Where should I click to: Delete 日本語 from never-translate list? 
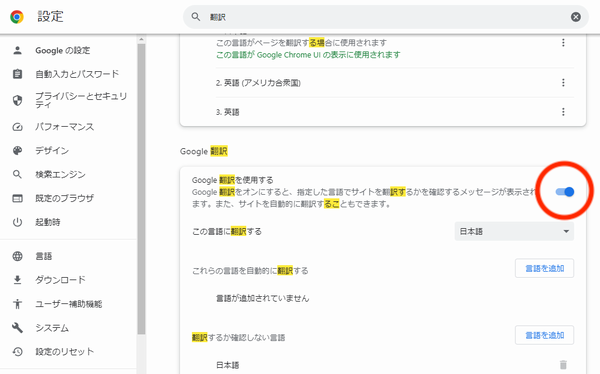click(563, 364)
